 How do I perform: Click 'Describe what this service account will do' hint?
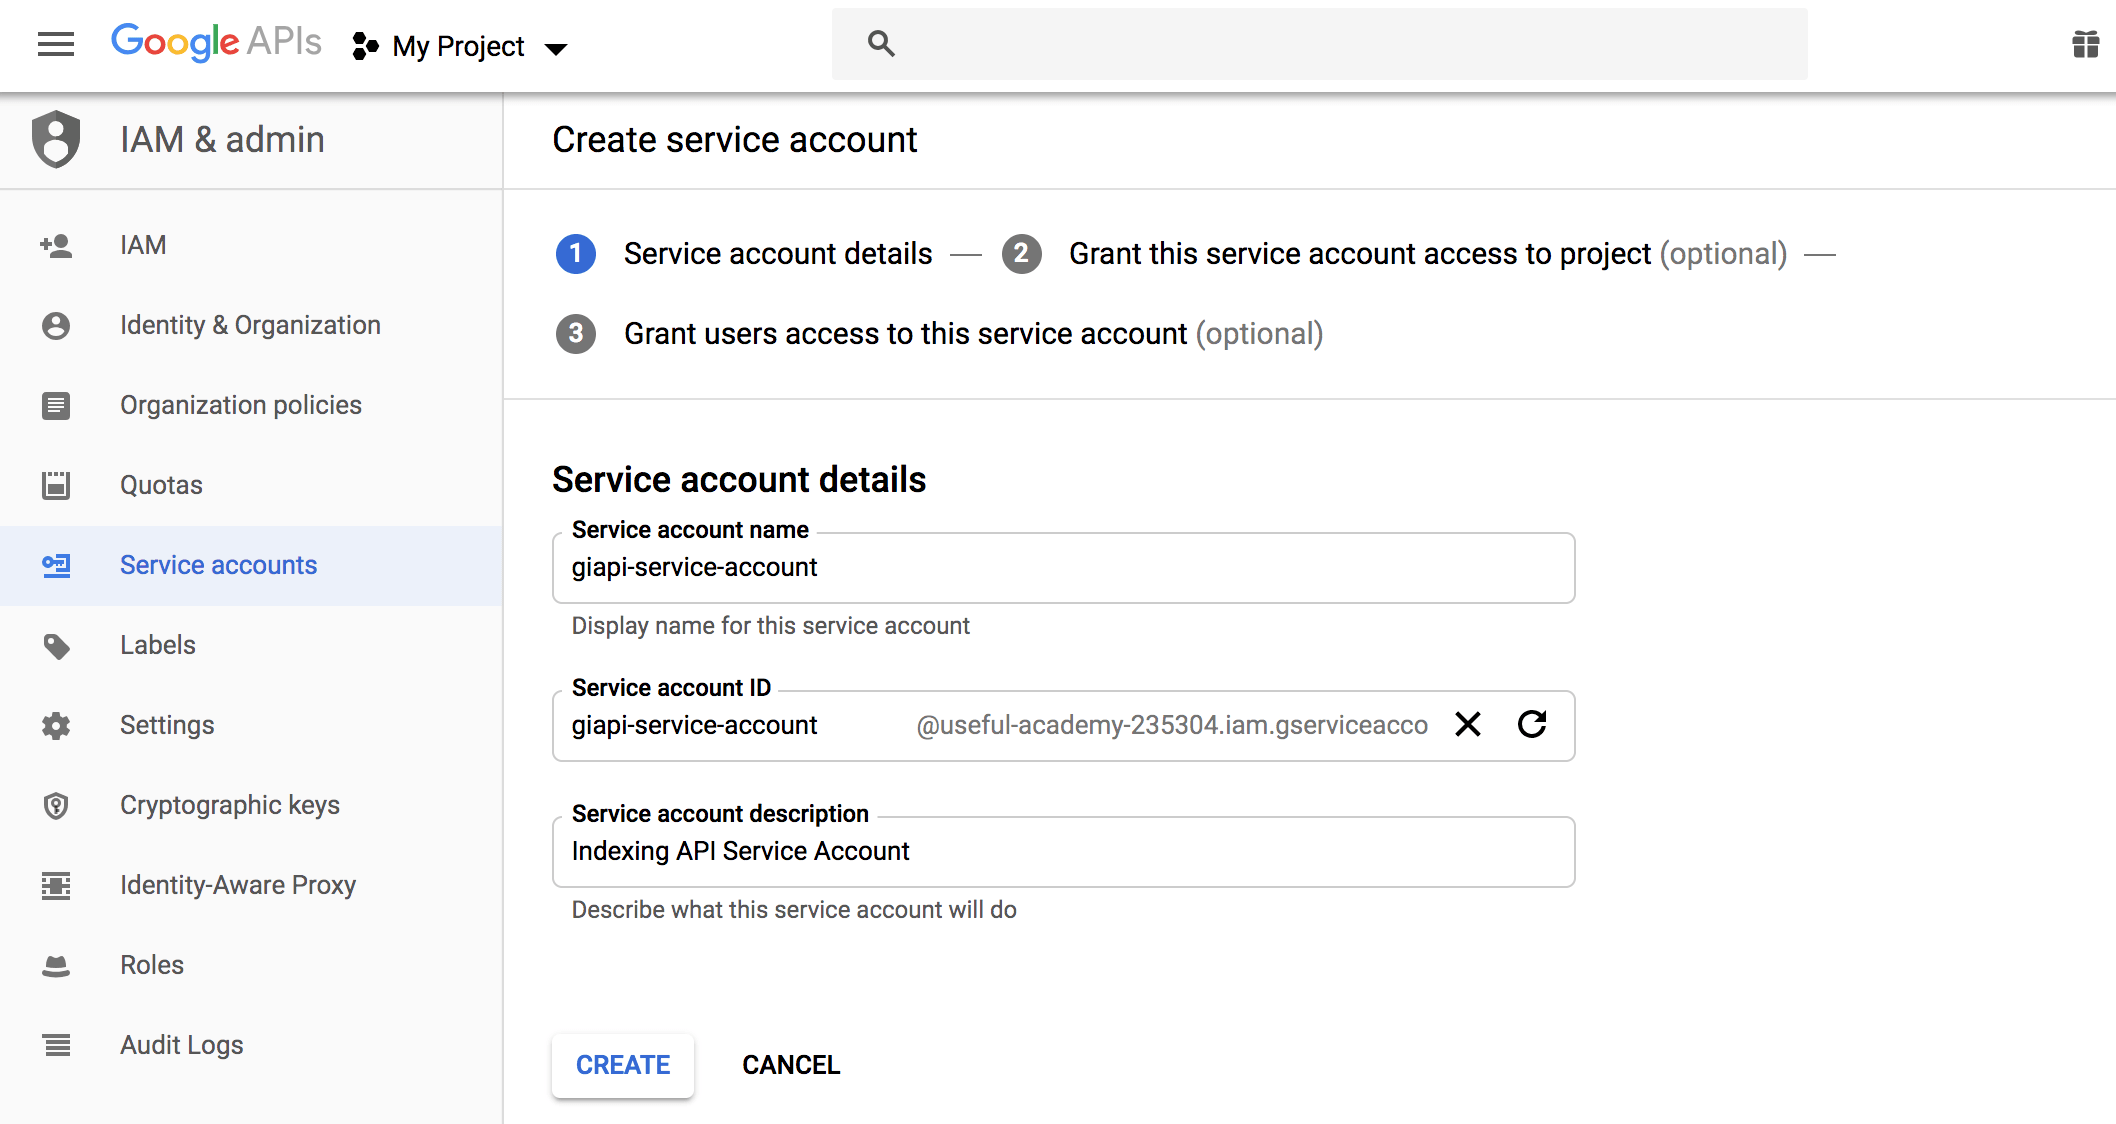pyautogui.click(x=794, y=910)
